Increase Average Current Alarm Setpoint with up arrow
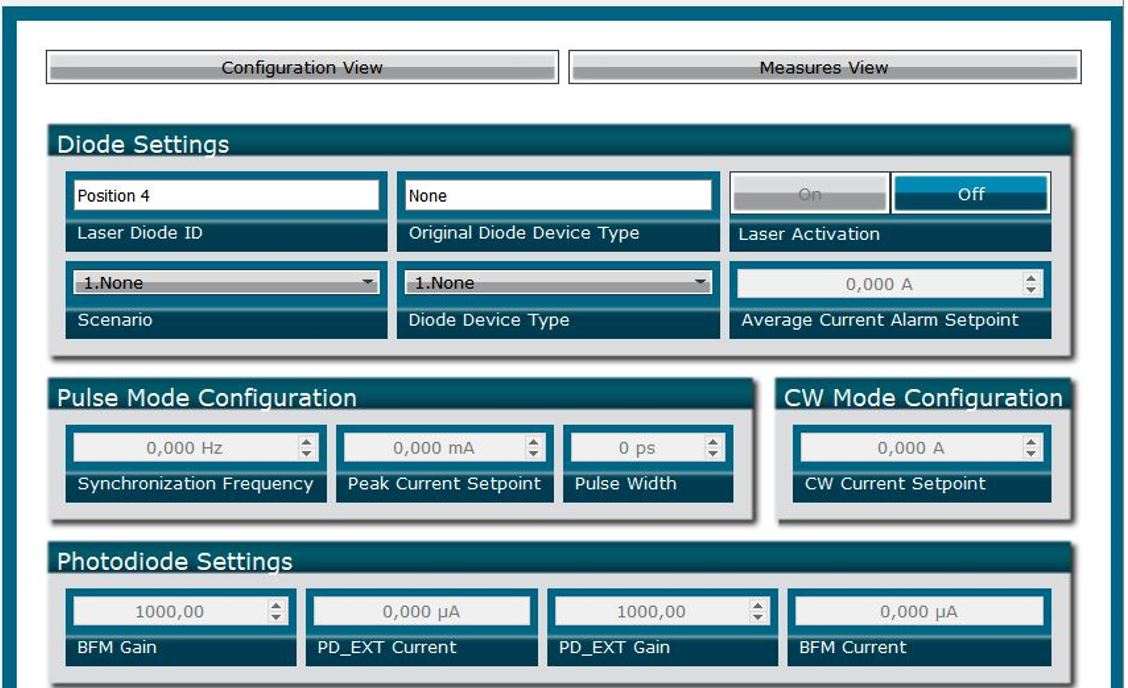Screen dimensions: 1128x688 tap(1031, 279)
